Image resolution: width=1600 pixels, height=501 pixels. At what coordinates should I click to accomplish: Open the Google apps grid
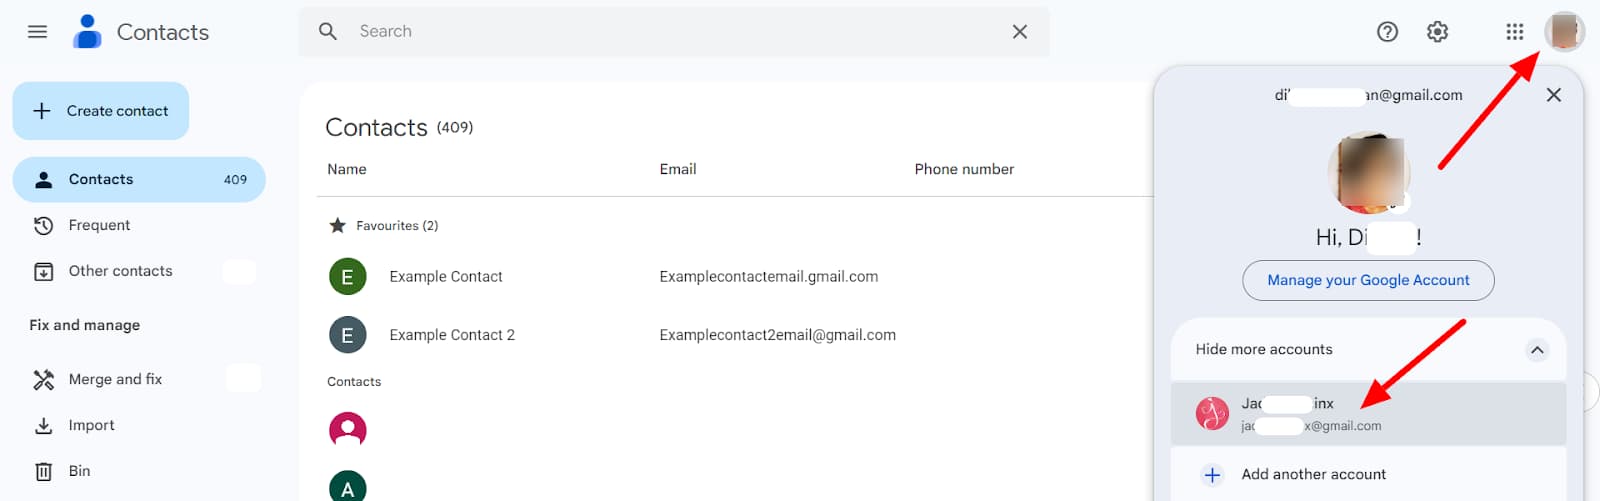[1514, 32]
